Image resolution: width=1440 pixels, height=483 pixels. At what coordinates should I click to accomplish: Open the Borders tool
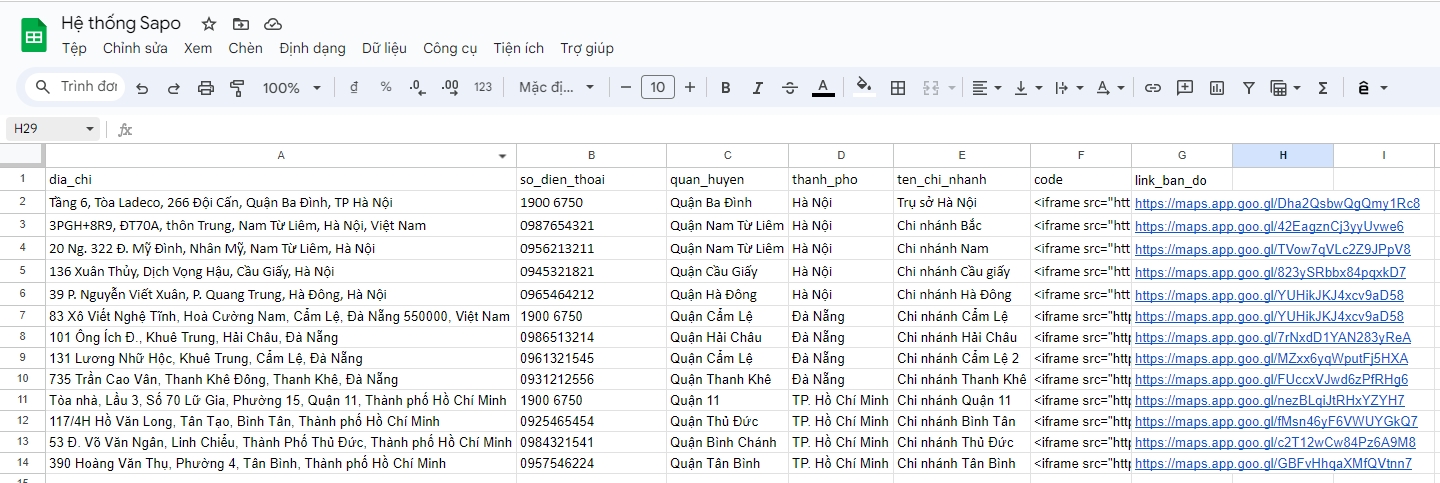pos(898,88)
